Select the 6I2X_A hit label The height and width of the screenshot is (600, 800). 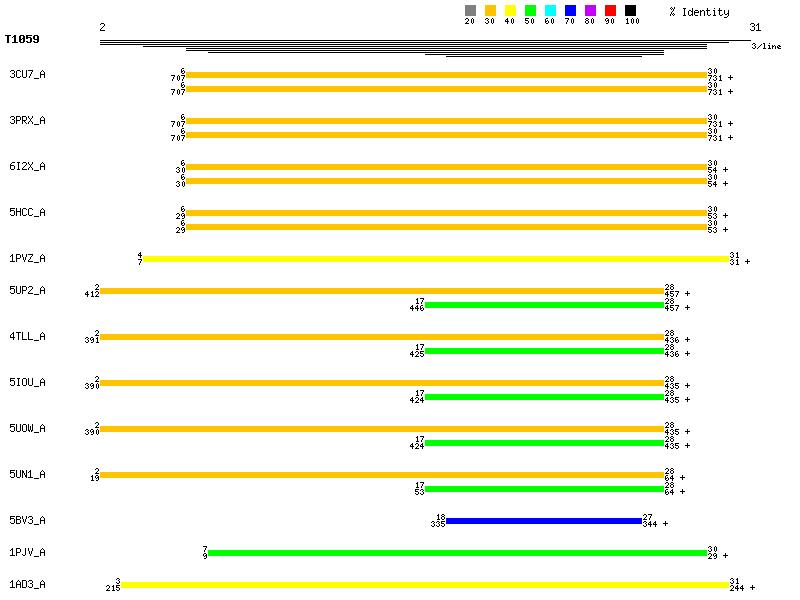[27, 167]
